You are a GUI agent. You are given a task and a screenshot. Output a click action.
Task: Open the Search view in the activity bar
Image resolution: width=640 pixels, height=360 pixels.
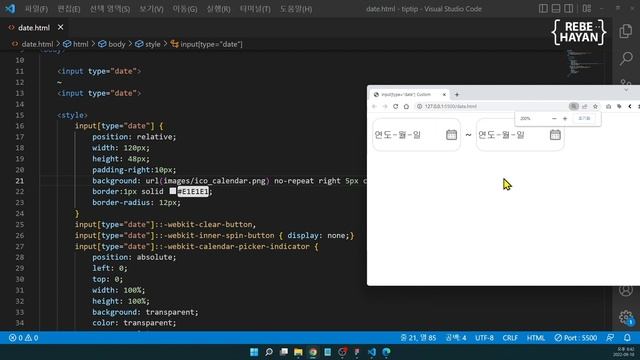tap(626, 58)
